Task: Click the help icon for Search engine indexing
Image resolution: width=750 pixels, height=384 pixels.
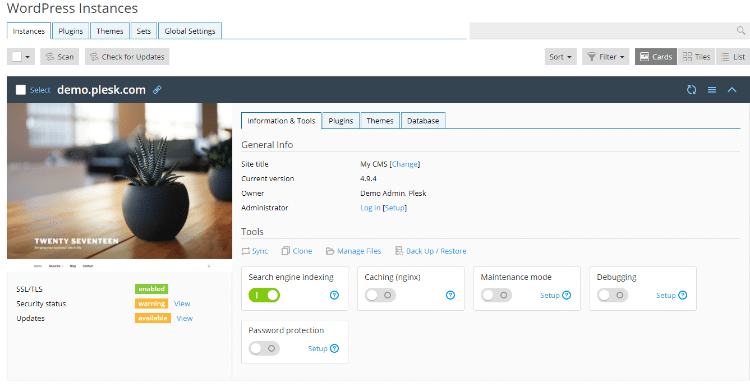Action: (334, 295)
